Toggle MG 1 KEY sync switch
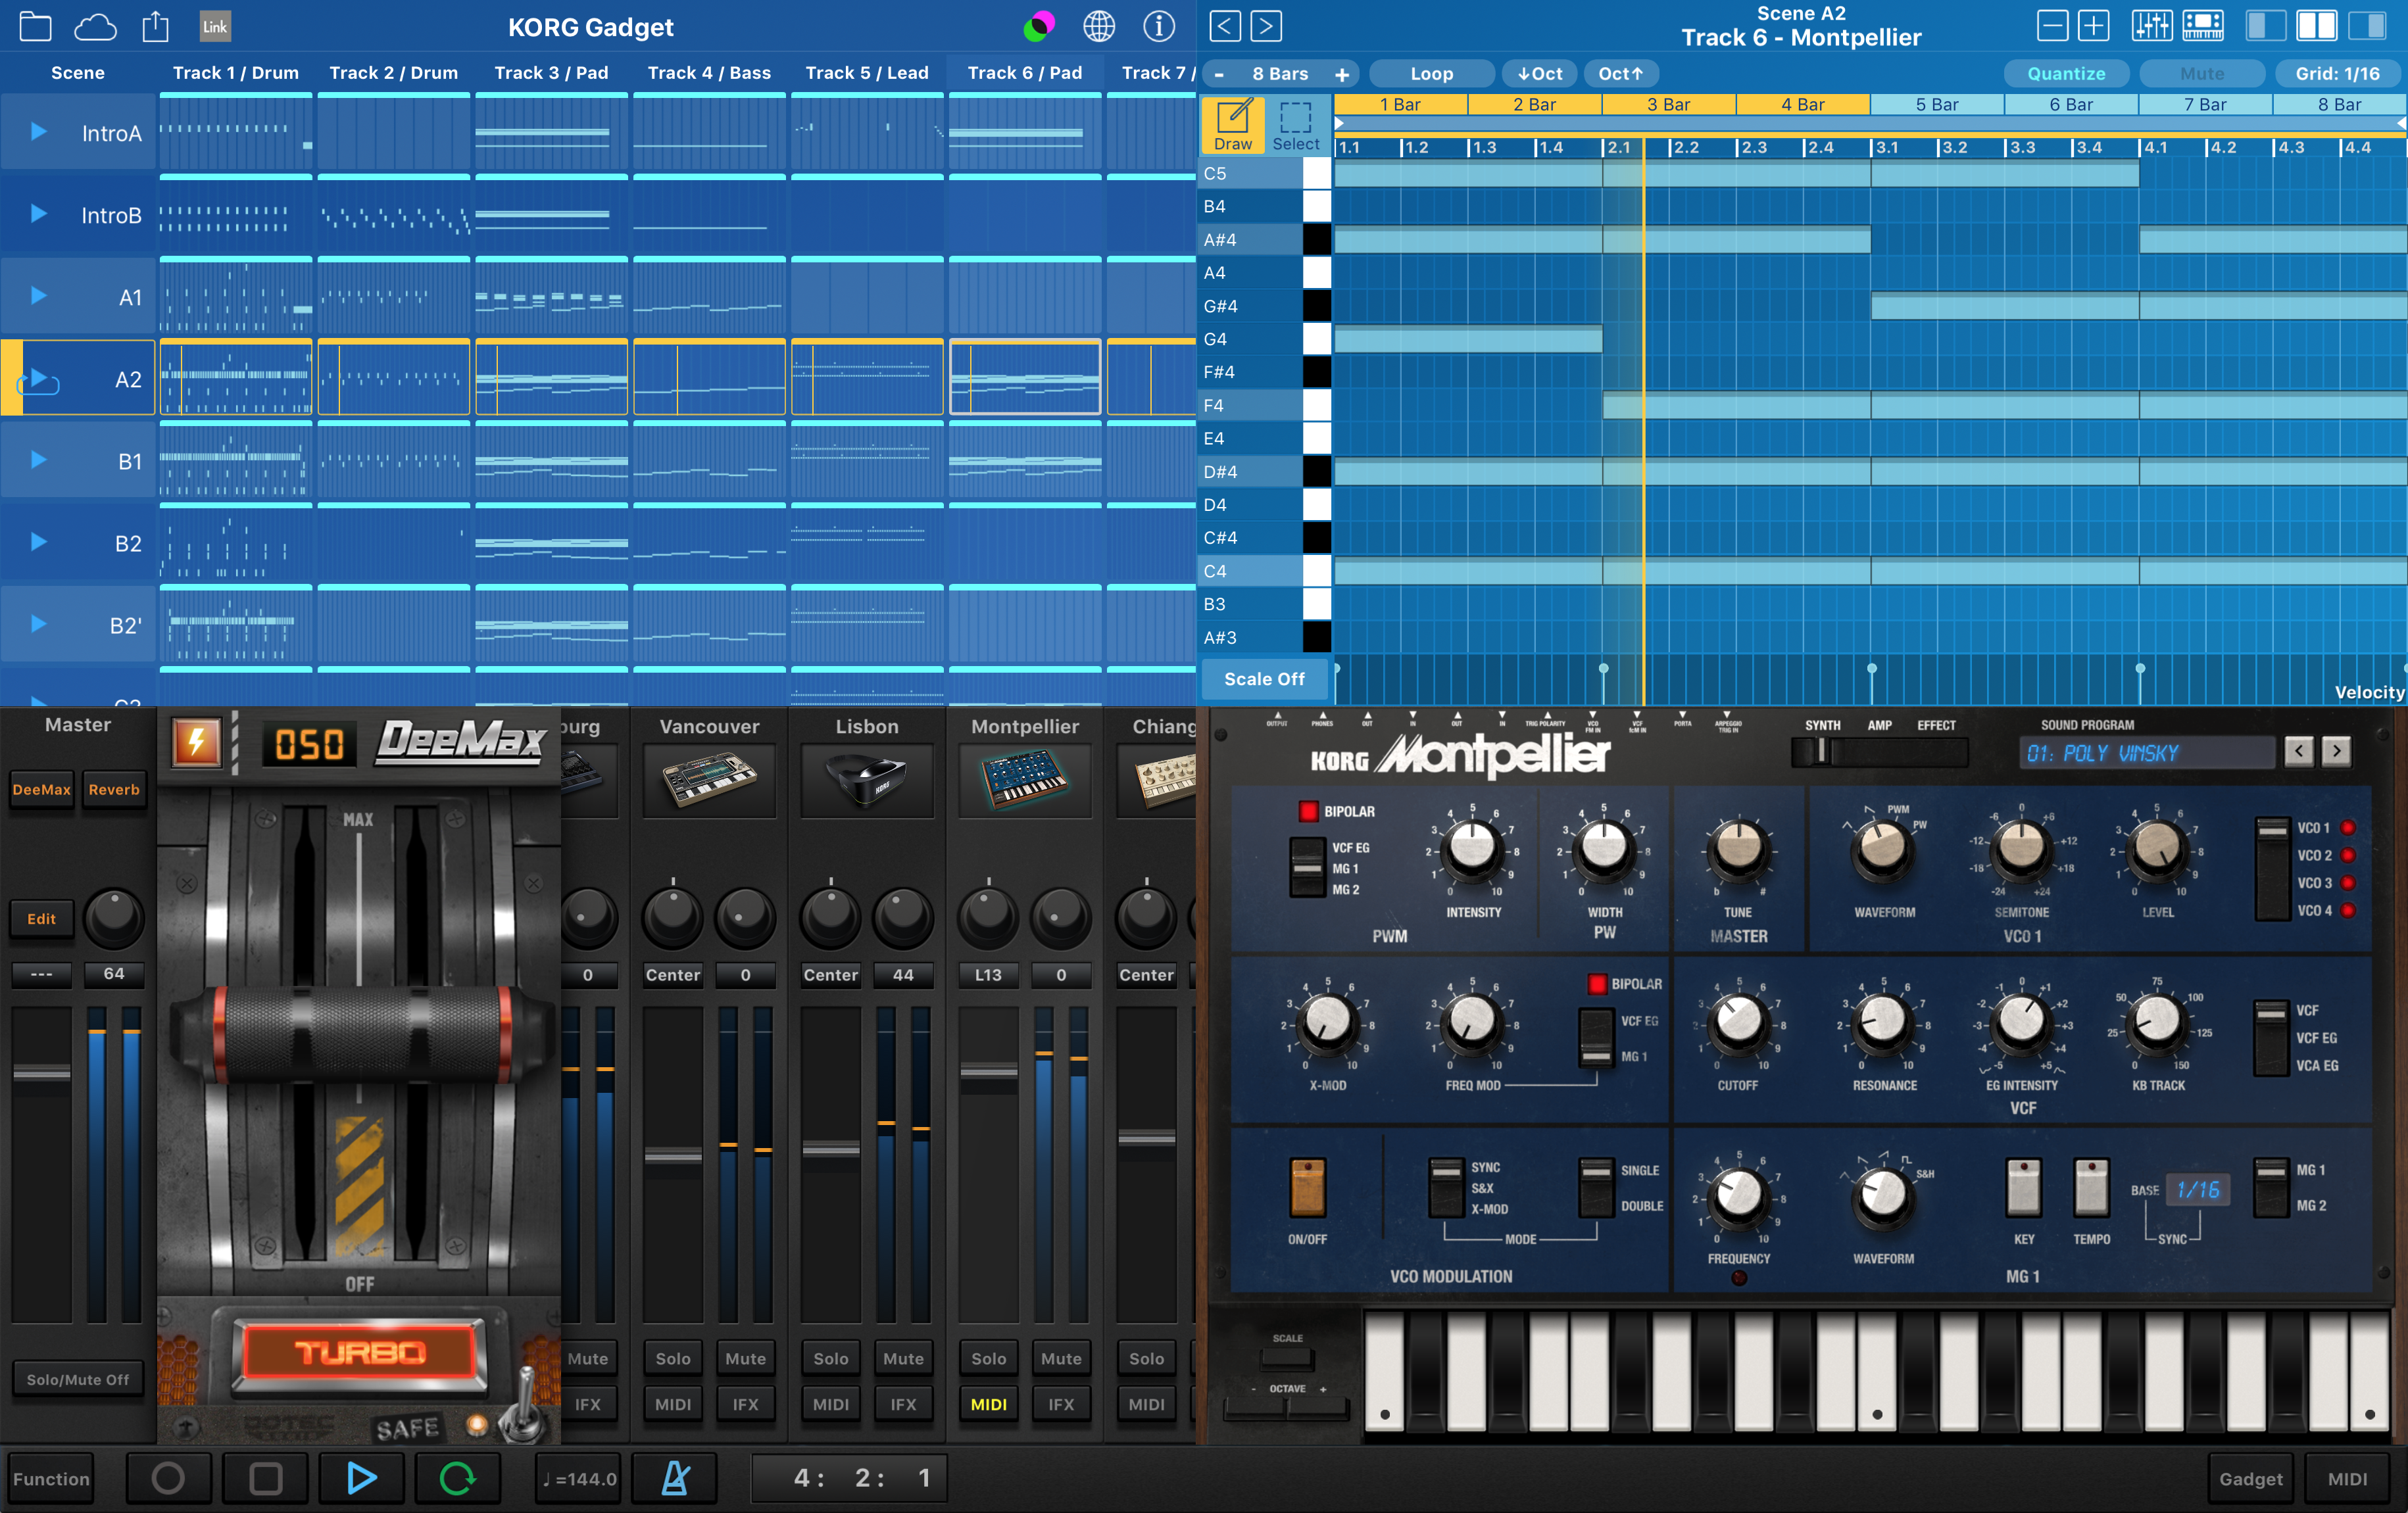2408x1513 pixels. click(2023, 1188)
